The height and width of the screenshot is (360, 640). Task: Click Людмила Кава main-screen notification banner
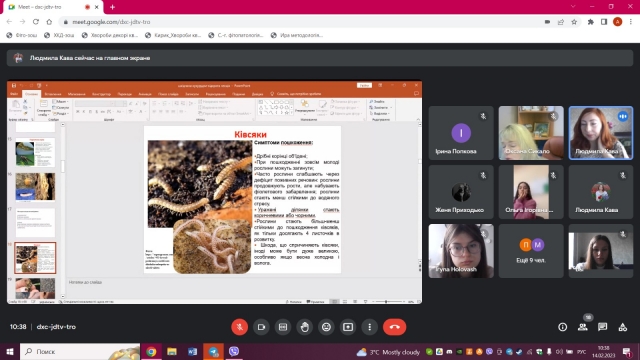(x=320, y=58)
